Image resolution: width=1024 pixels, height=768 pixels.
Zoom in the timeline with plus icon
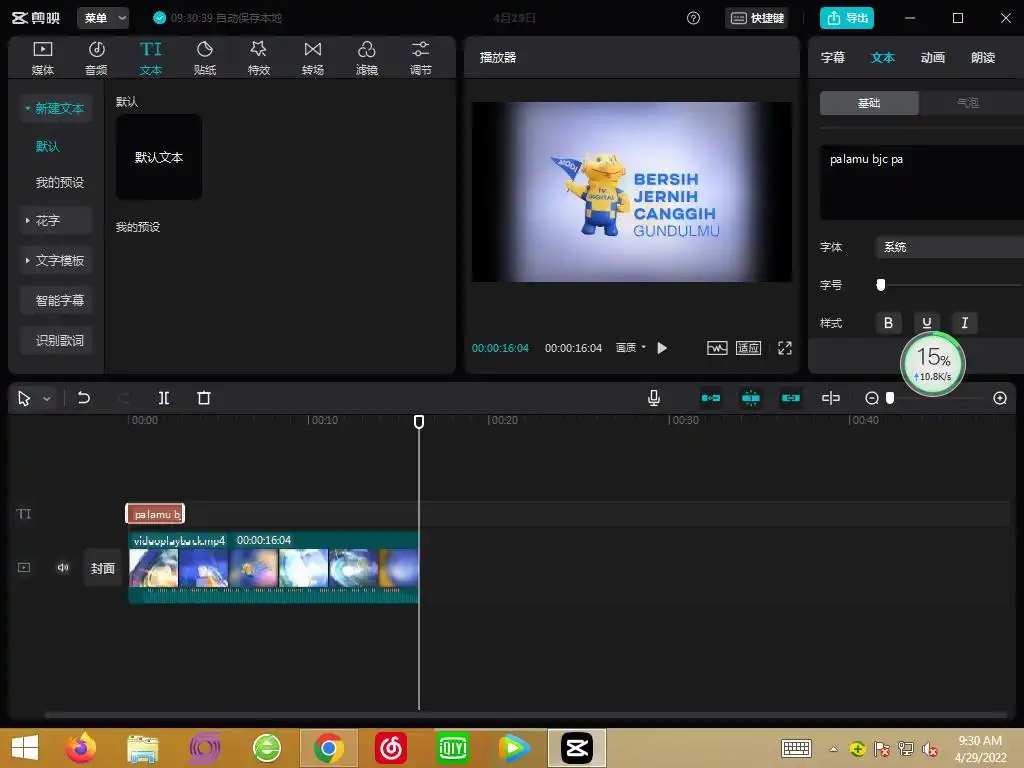pyautogui.click(x=1000, y=398)
